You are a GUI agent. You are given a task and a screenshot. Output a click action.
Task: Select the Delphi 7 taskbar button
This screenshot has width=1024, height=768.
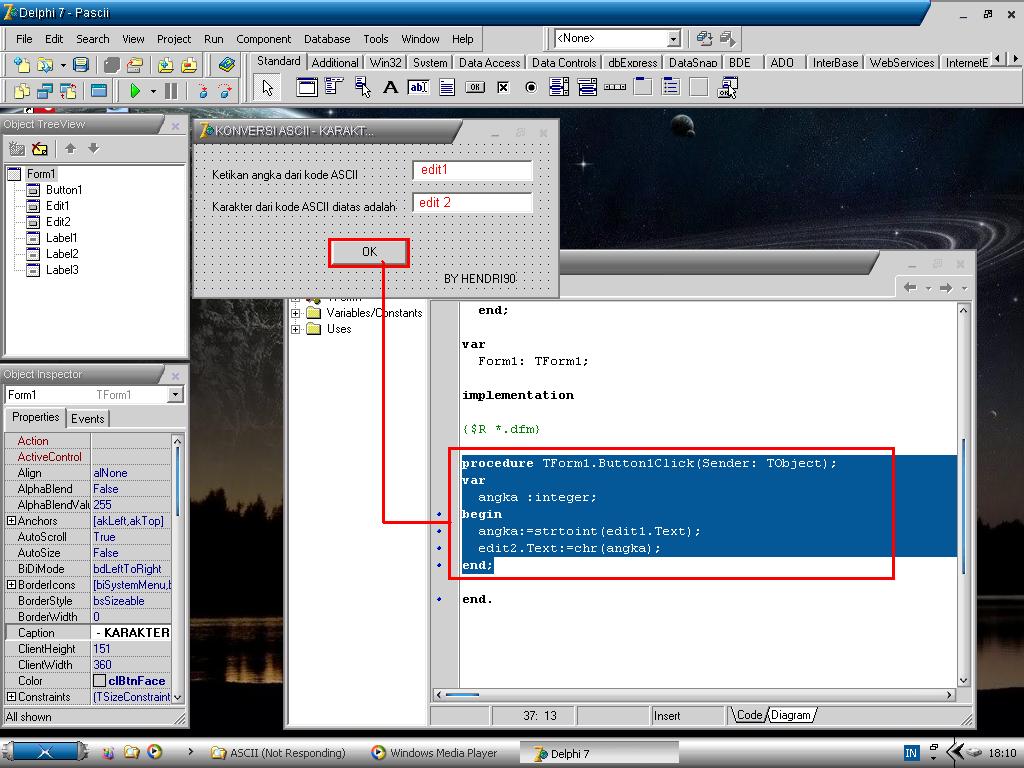point(598,751)
